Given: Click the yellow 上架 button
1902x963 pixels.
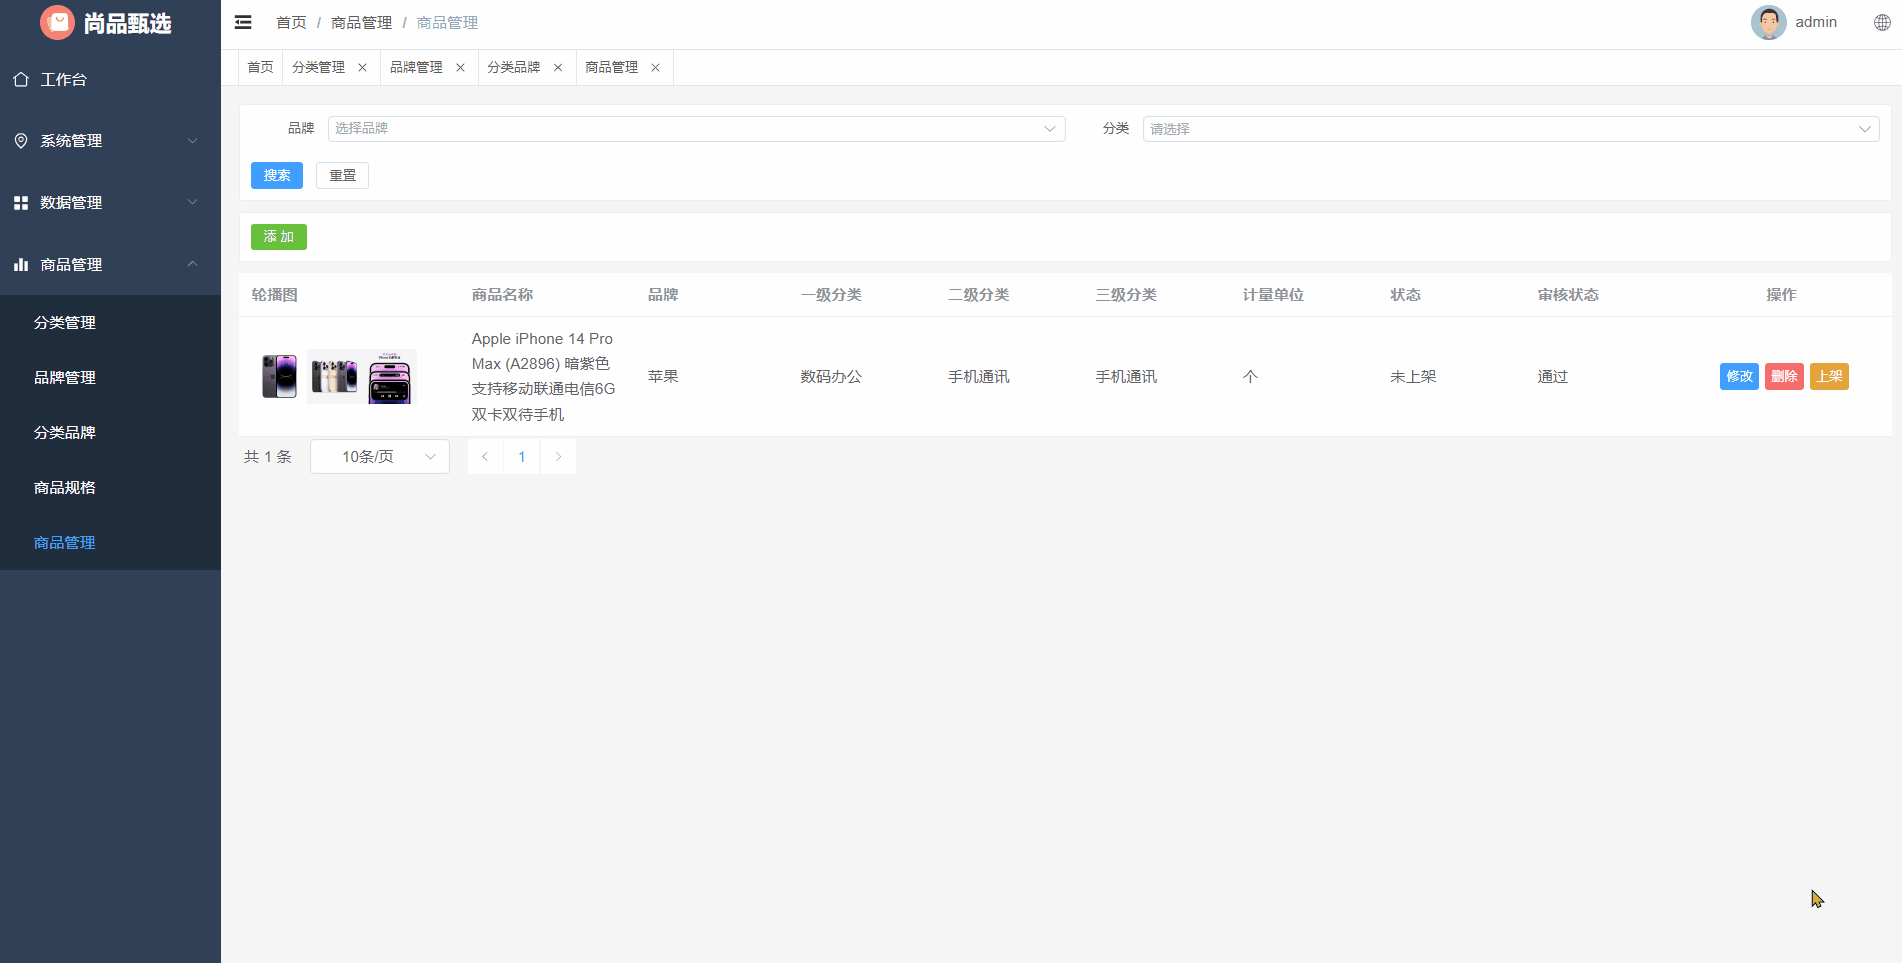Looking at the screenshot, I should [x=1829, y=376].
